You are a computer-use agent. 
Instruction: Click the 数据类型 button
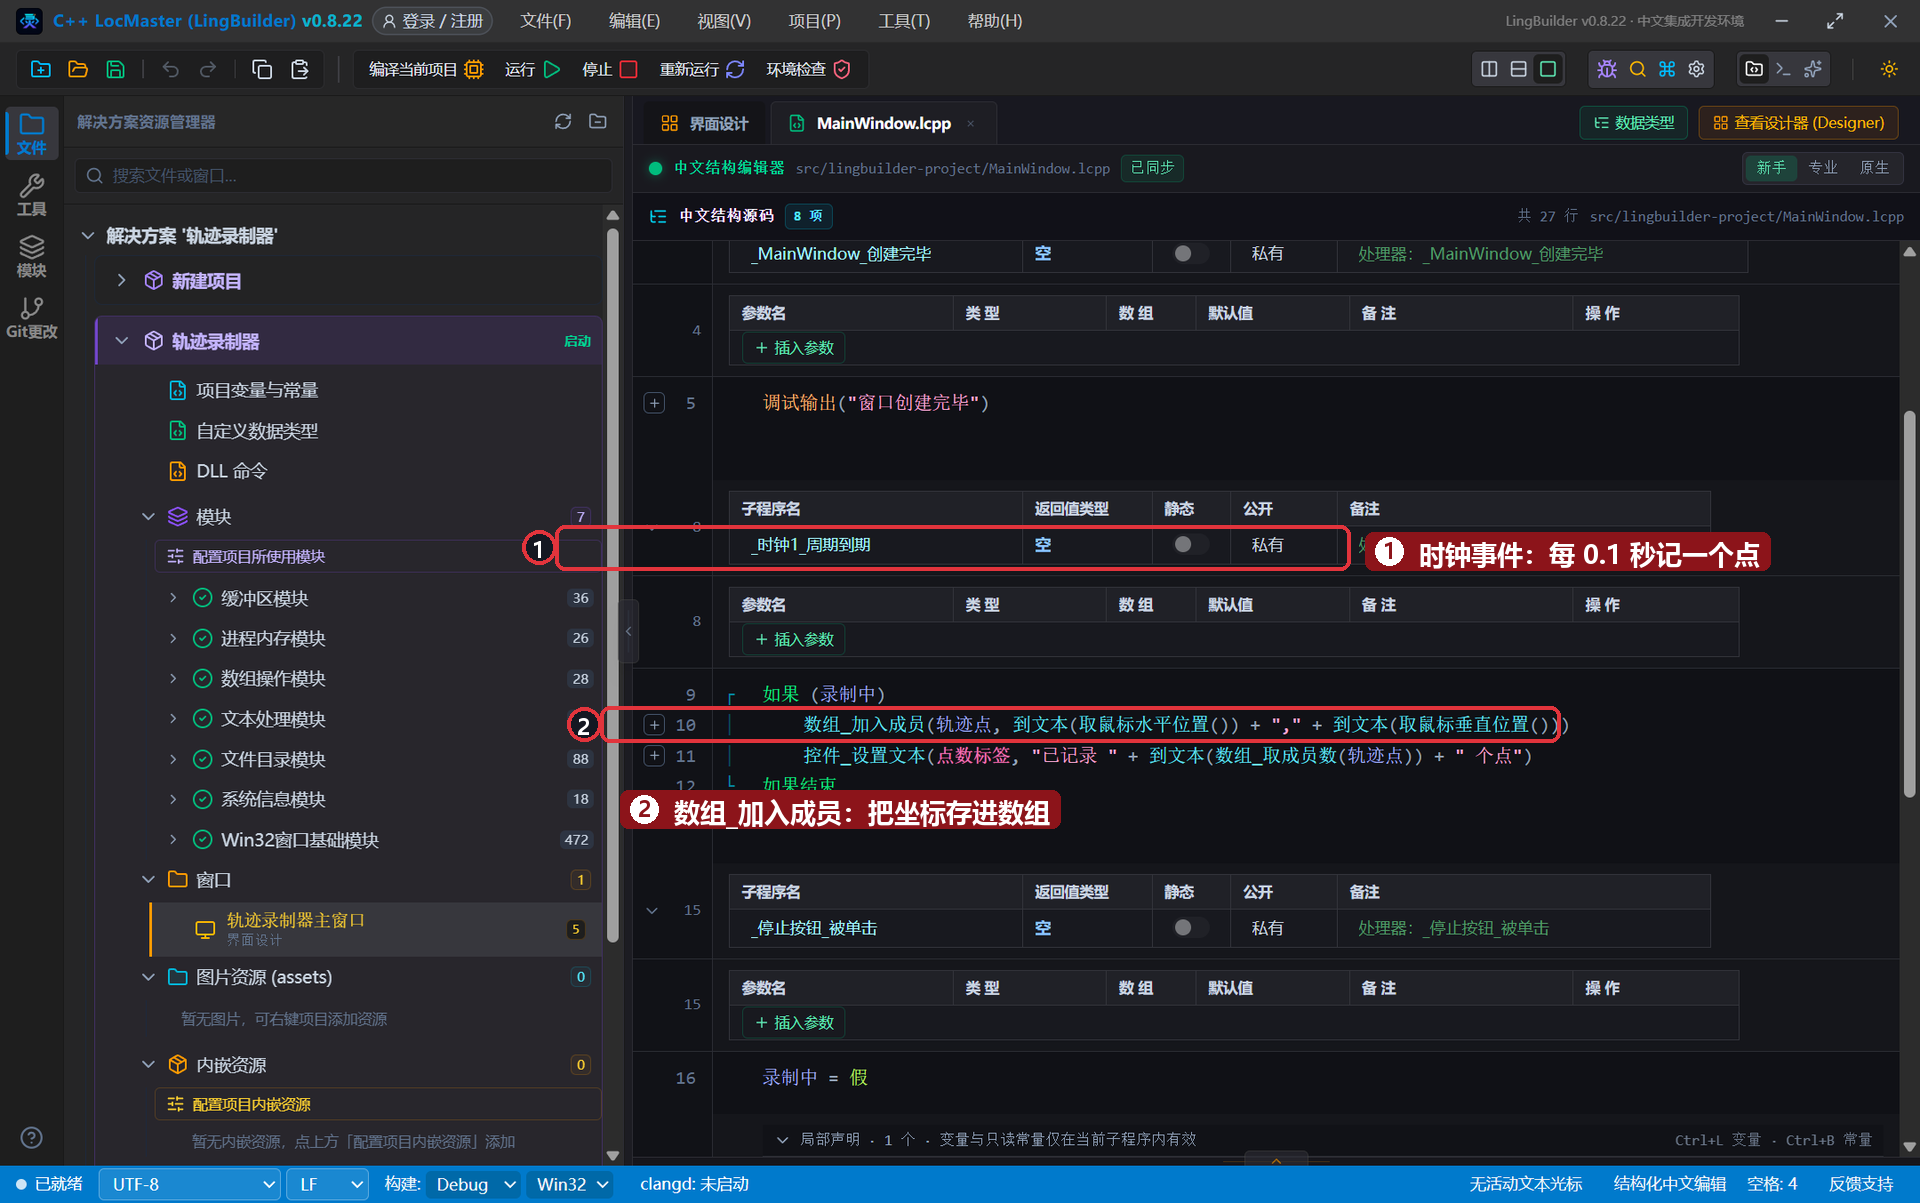click(1634, 122)
